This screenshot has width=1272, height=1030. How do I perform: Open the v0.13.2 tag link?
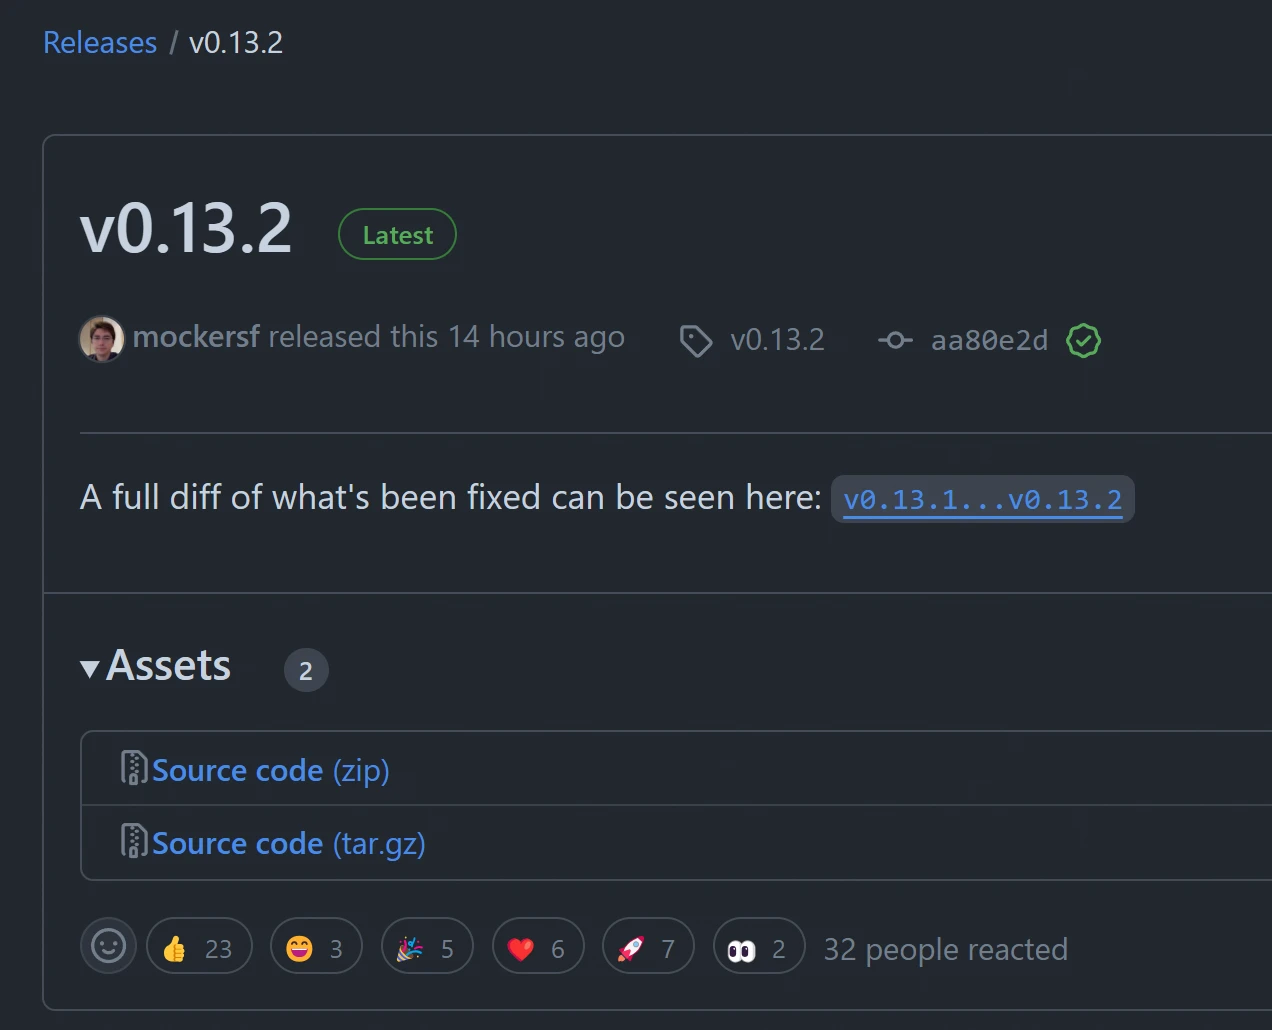[777, 340]
